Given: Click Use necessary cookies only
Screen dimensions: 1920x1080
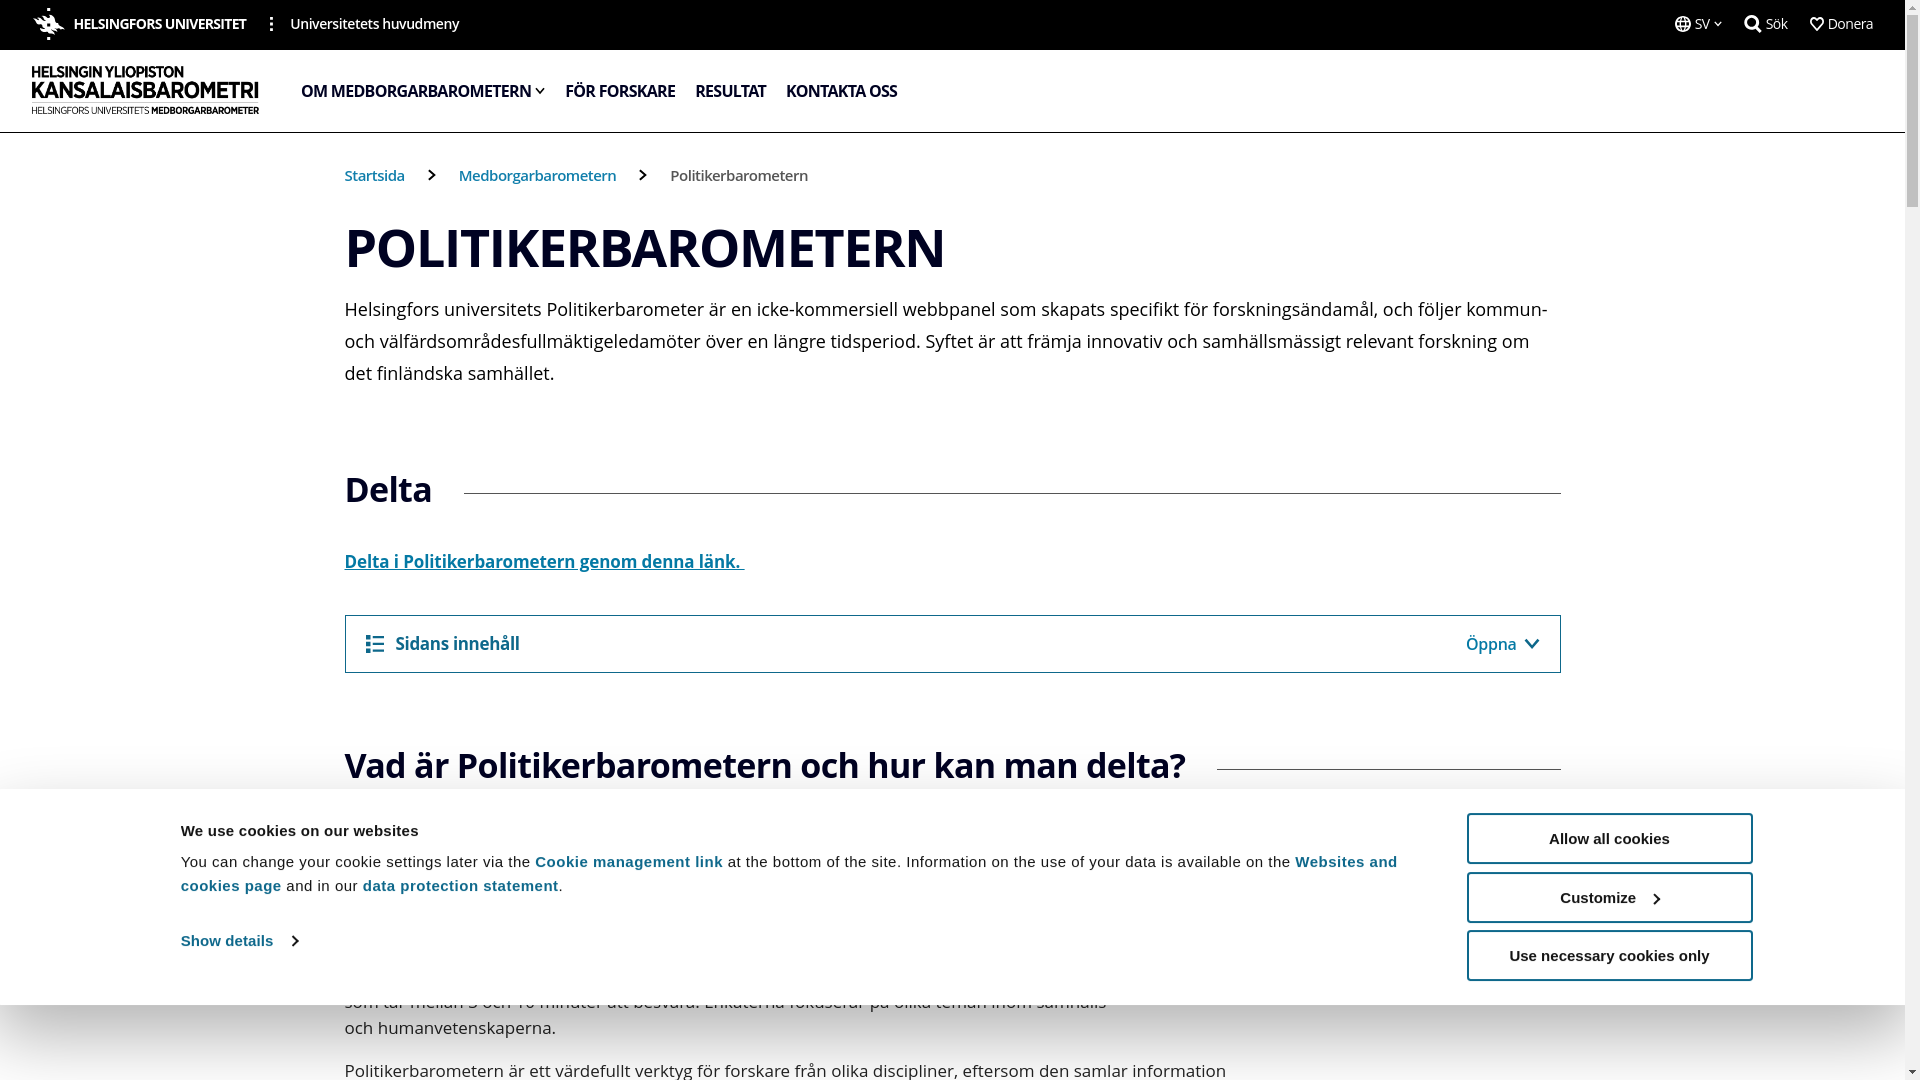Looking at the screenshot, I should pyautogui.click(x=1609, y=956).
